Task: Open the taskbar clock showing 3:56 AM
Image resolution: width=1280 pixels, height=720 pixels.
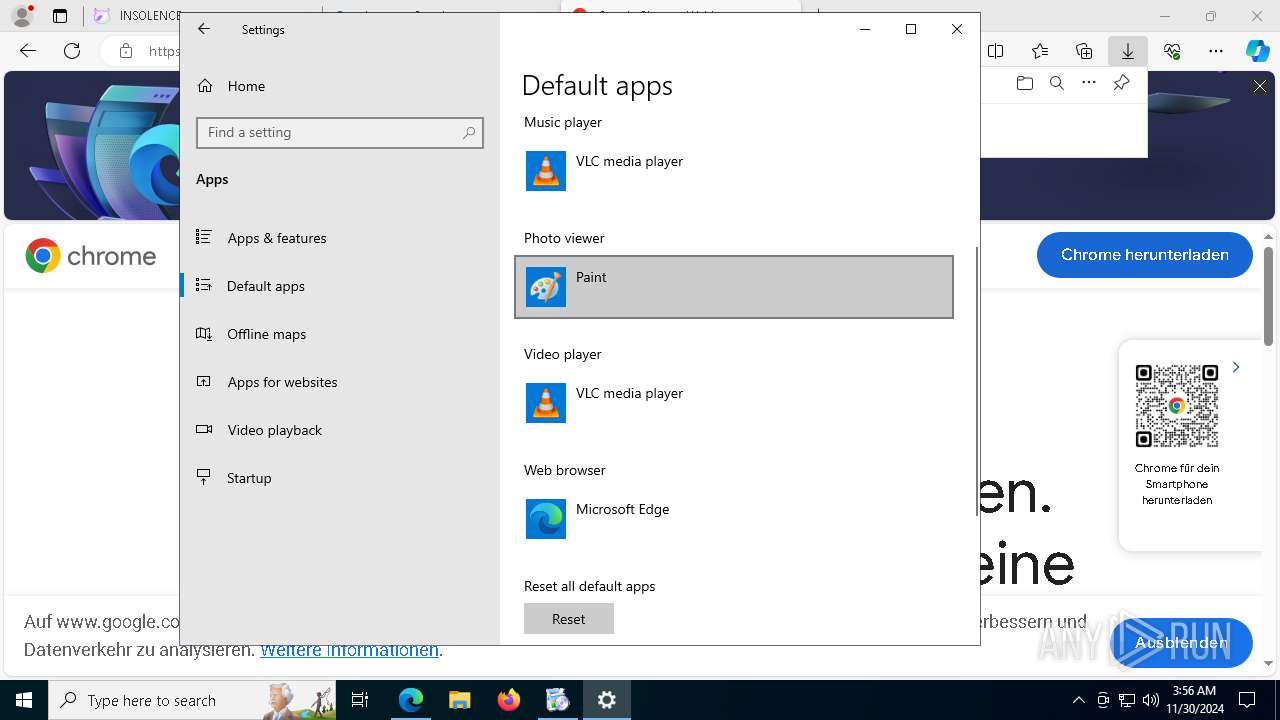Action: (x=1194, y=700)
